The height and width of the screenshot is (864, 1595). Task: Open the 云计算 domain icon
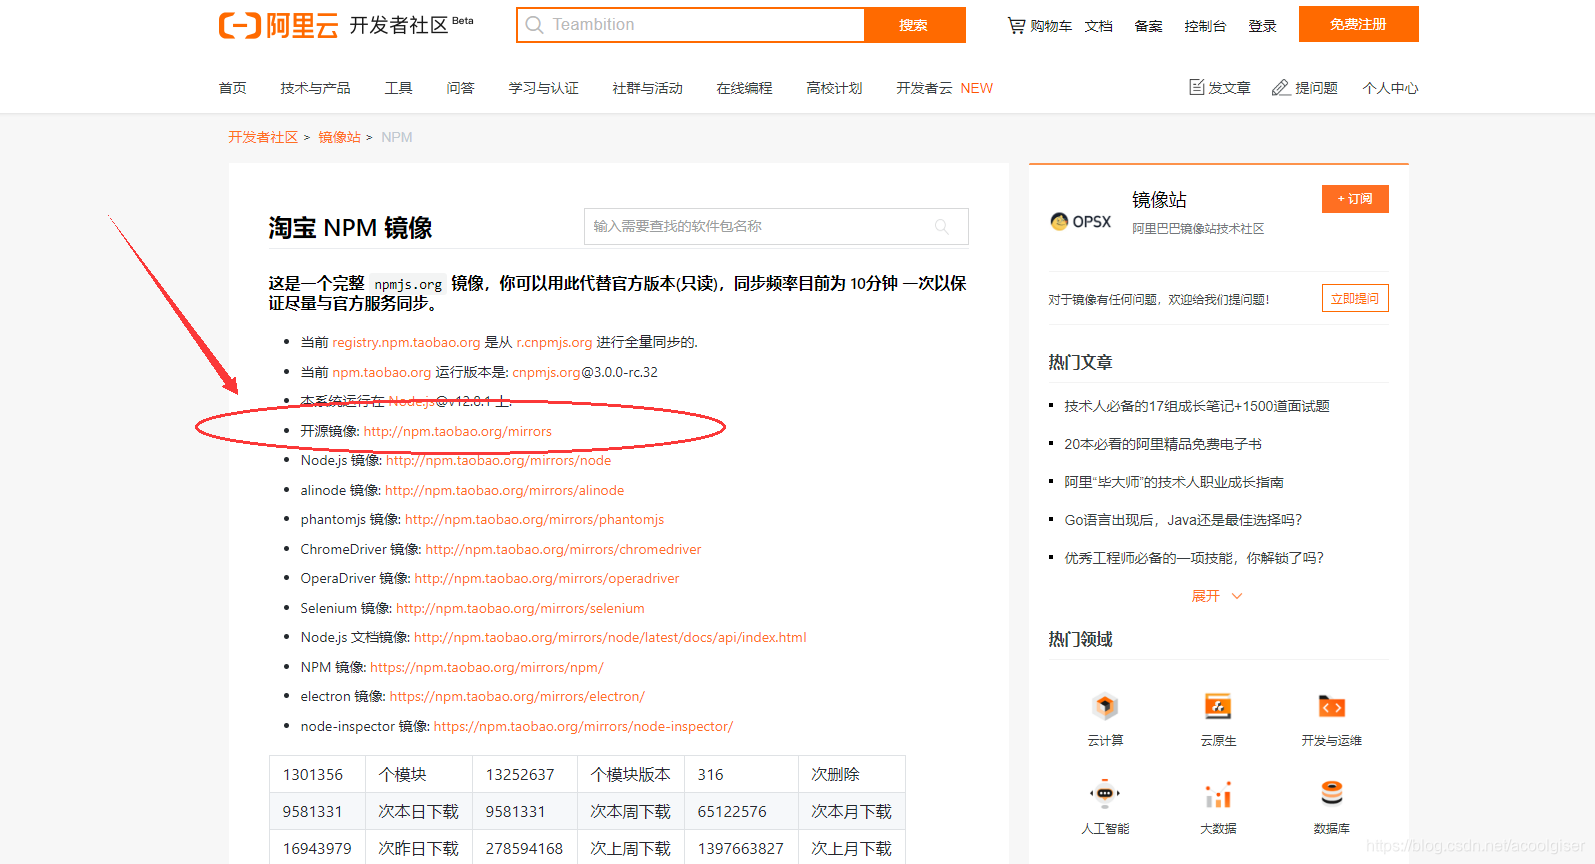click(1105, 707)
